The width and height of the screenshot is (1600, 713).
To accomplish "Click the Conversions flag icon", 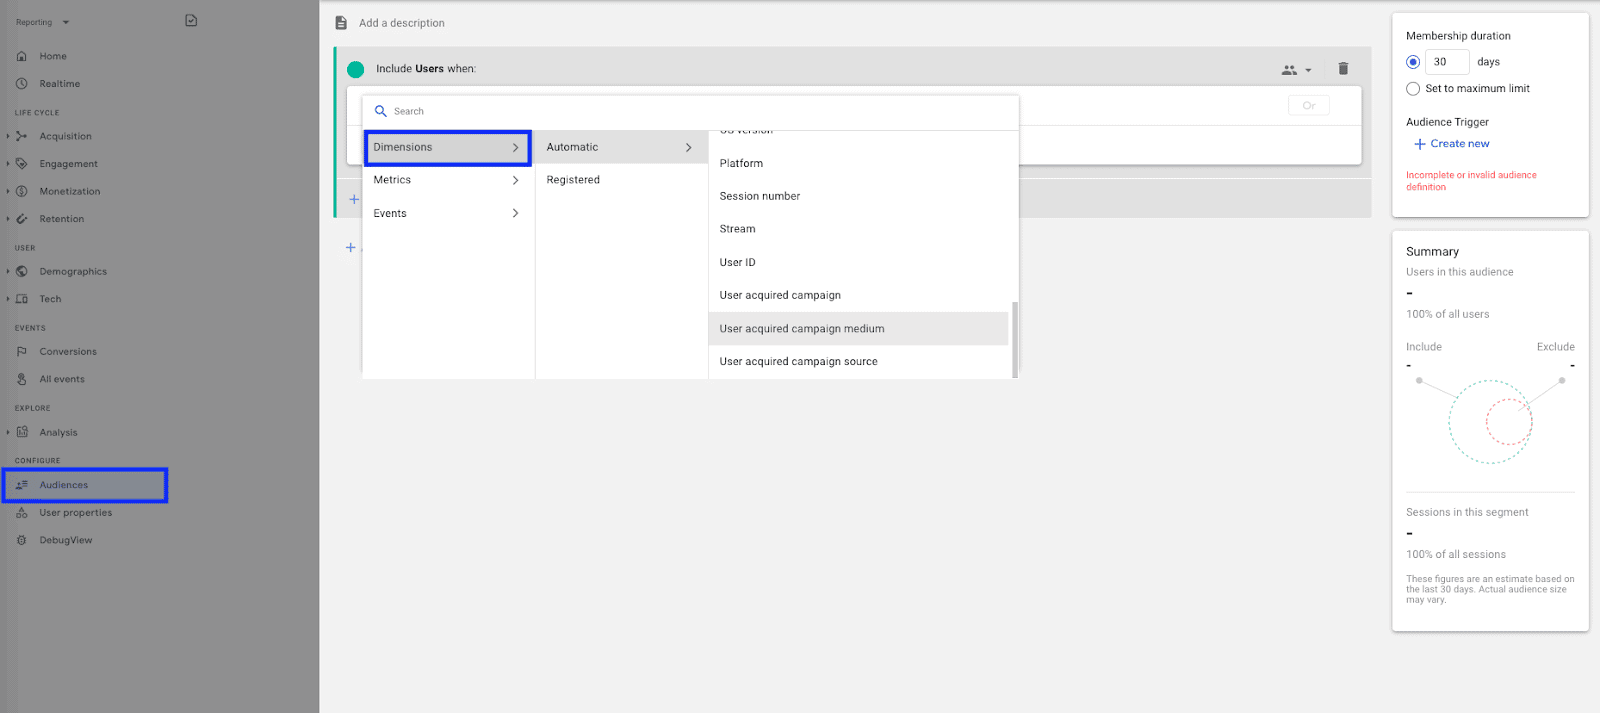I will click(22, 352).
